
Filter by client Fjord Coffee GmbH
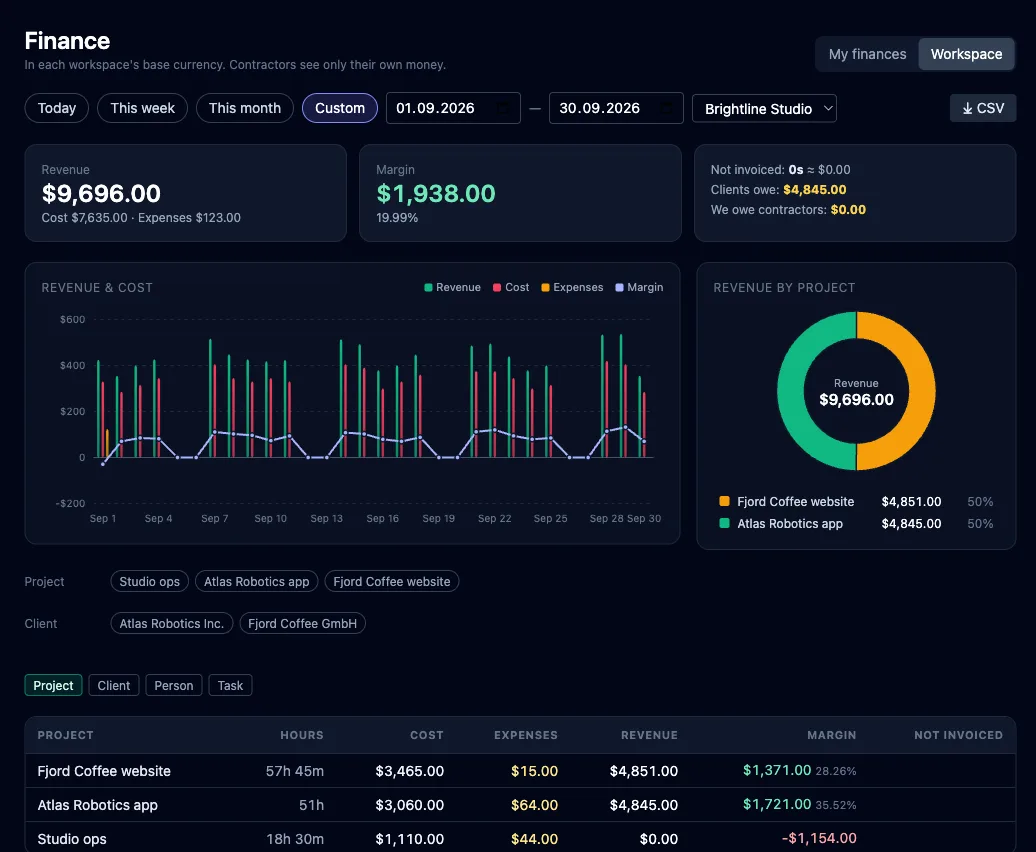(303, 623)
